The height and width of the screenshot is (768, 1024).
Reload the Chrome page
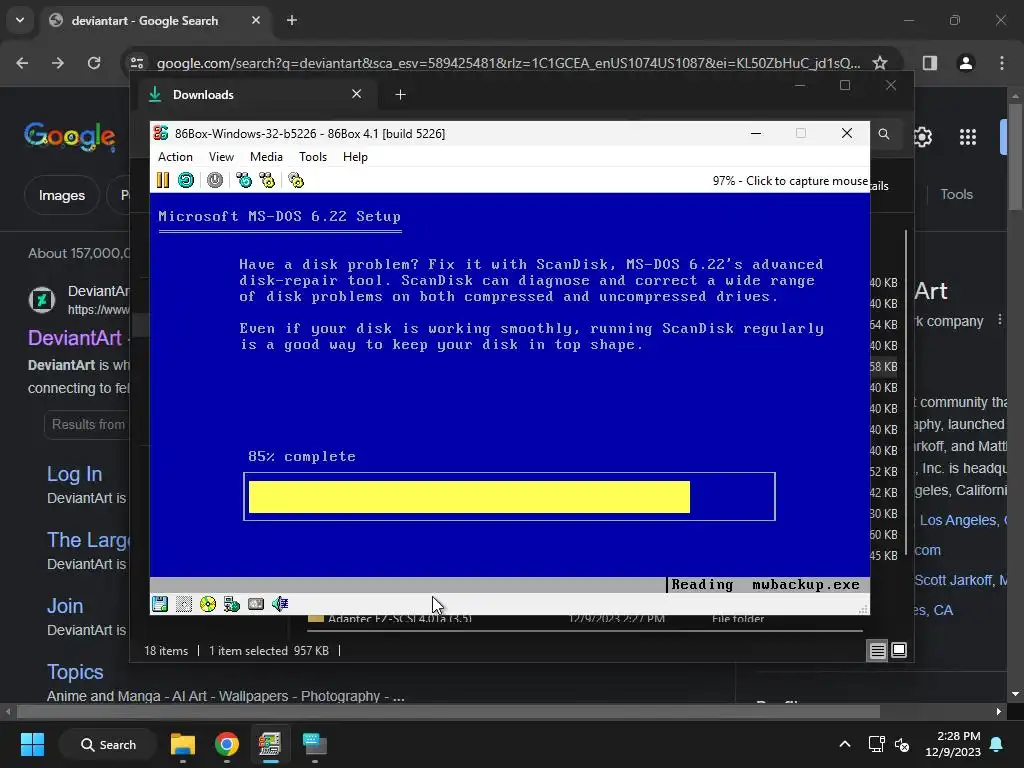pos(94,63)
